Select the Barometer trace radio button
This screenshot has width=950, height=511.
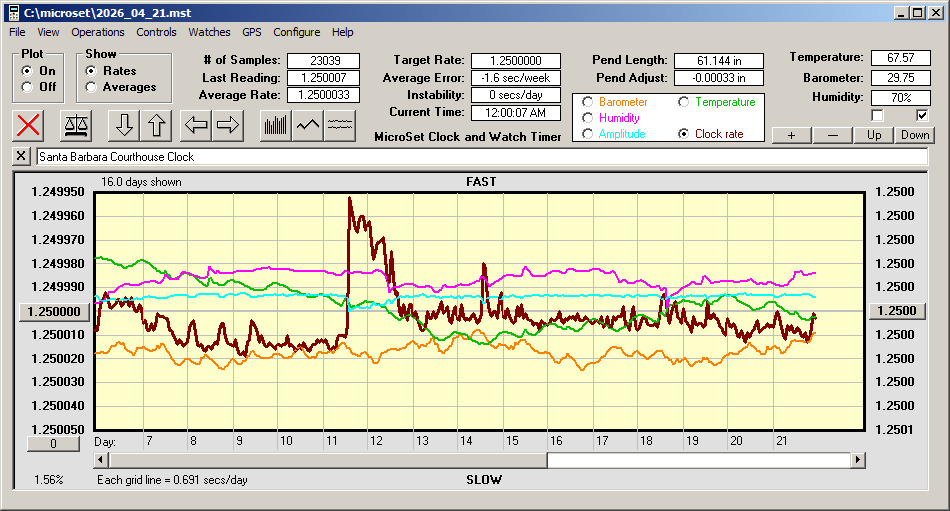587,102
